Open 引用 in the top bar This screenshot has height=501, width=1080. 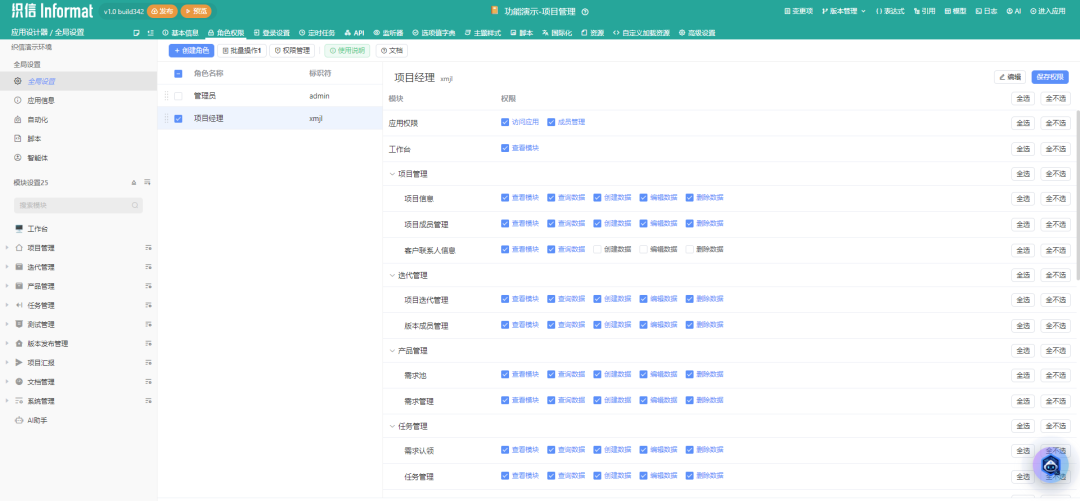tap(924, 12)
